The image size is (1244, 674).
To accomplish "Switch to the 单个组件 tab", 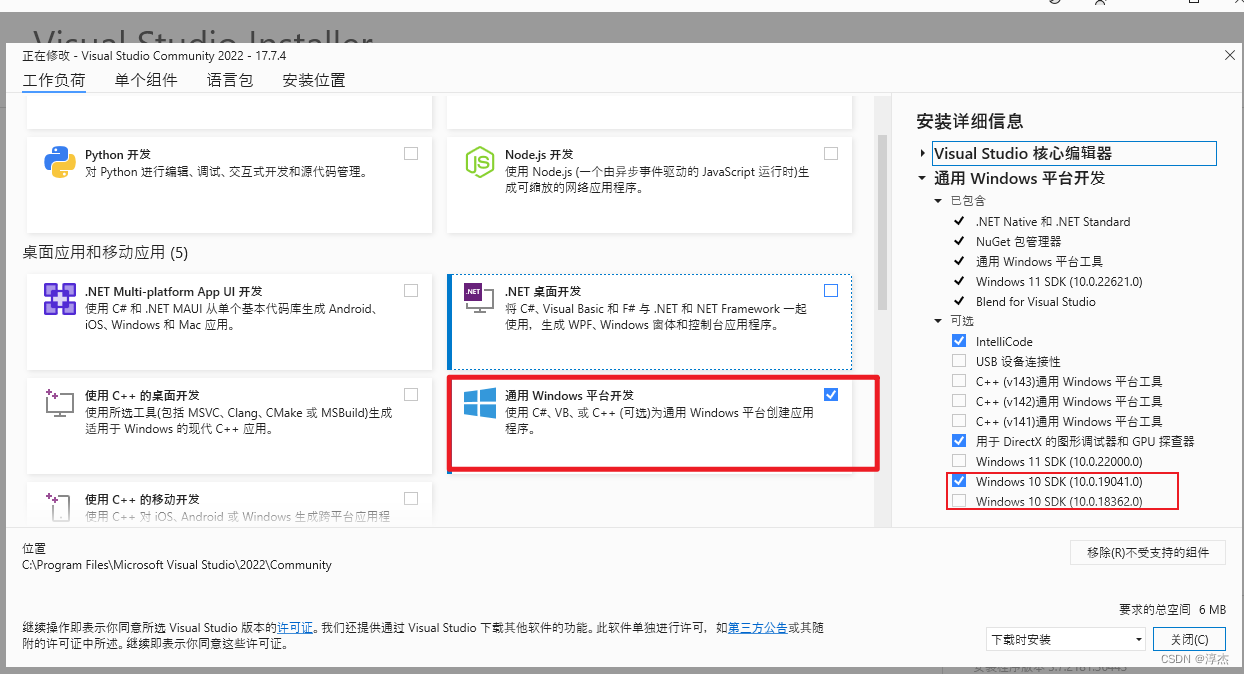I will [x=146, y=80].
